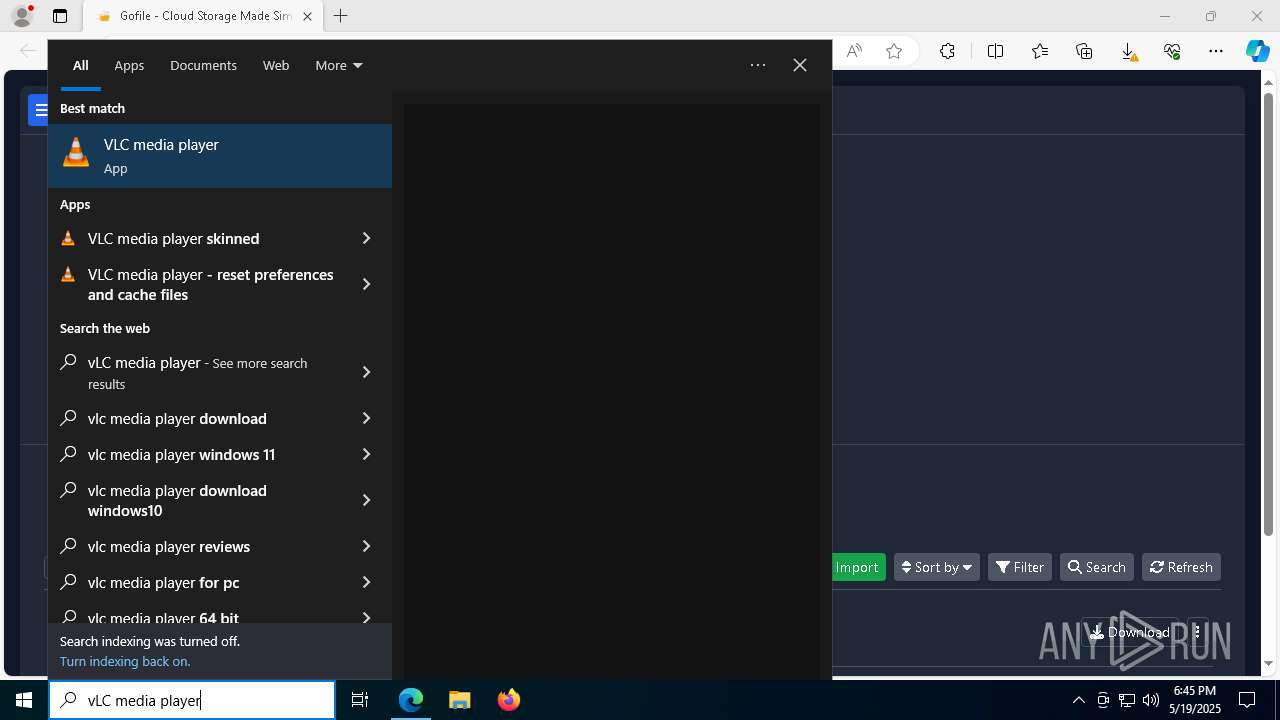Close the Windows search panel
The height and width of the screenshot is (720, 1280).
click(800, 65)
